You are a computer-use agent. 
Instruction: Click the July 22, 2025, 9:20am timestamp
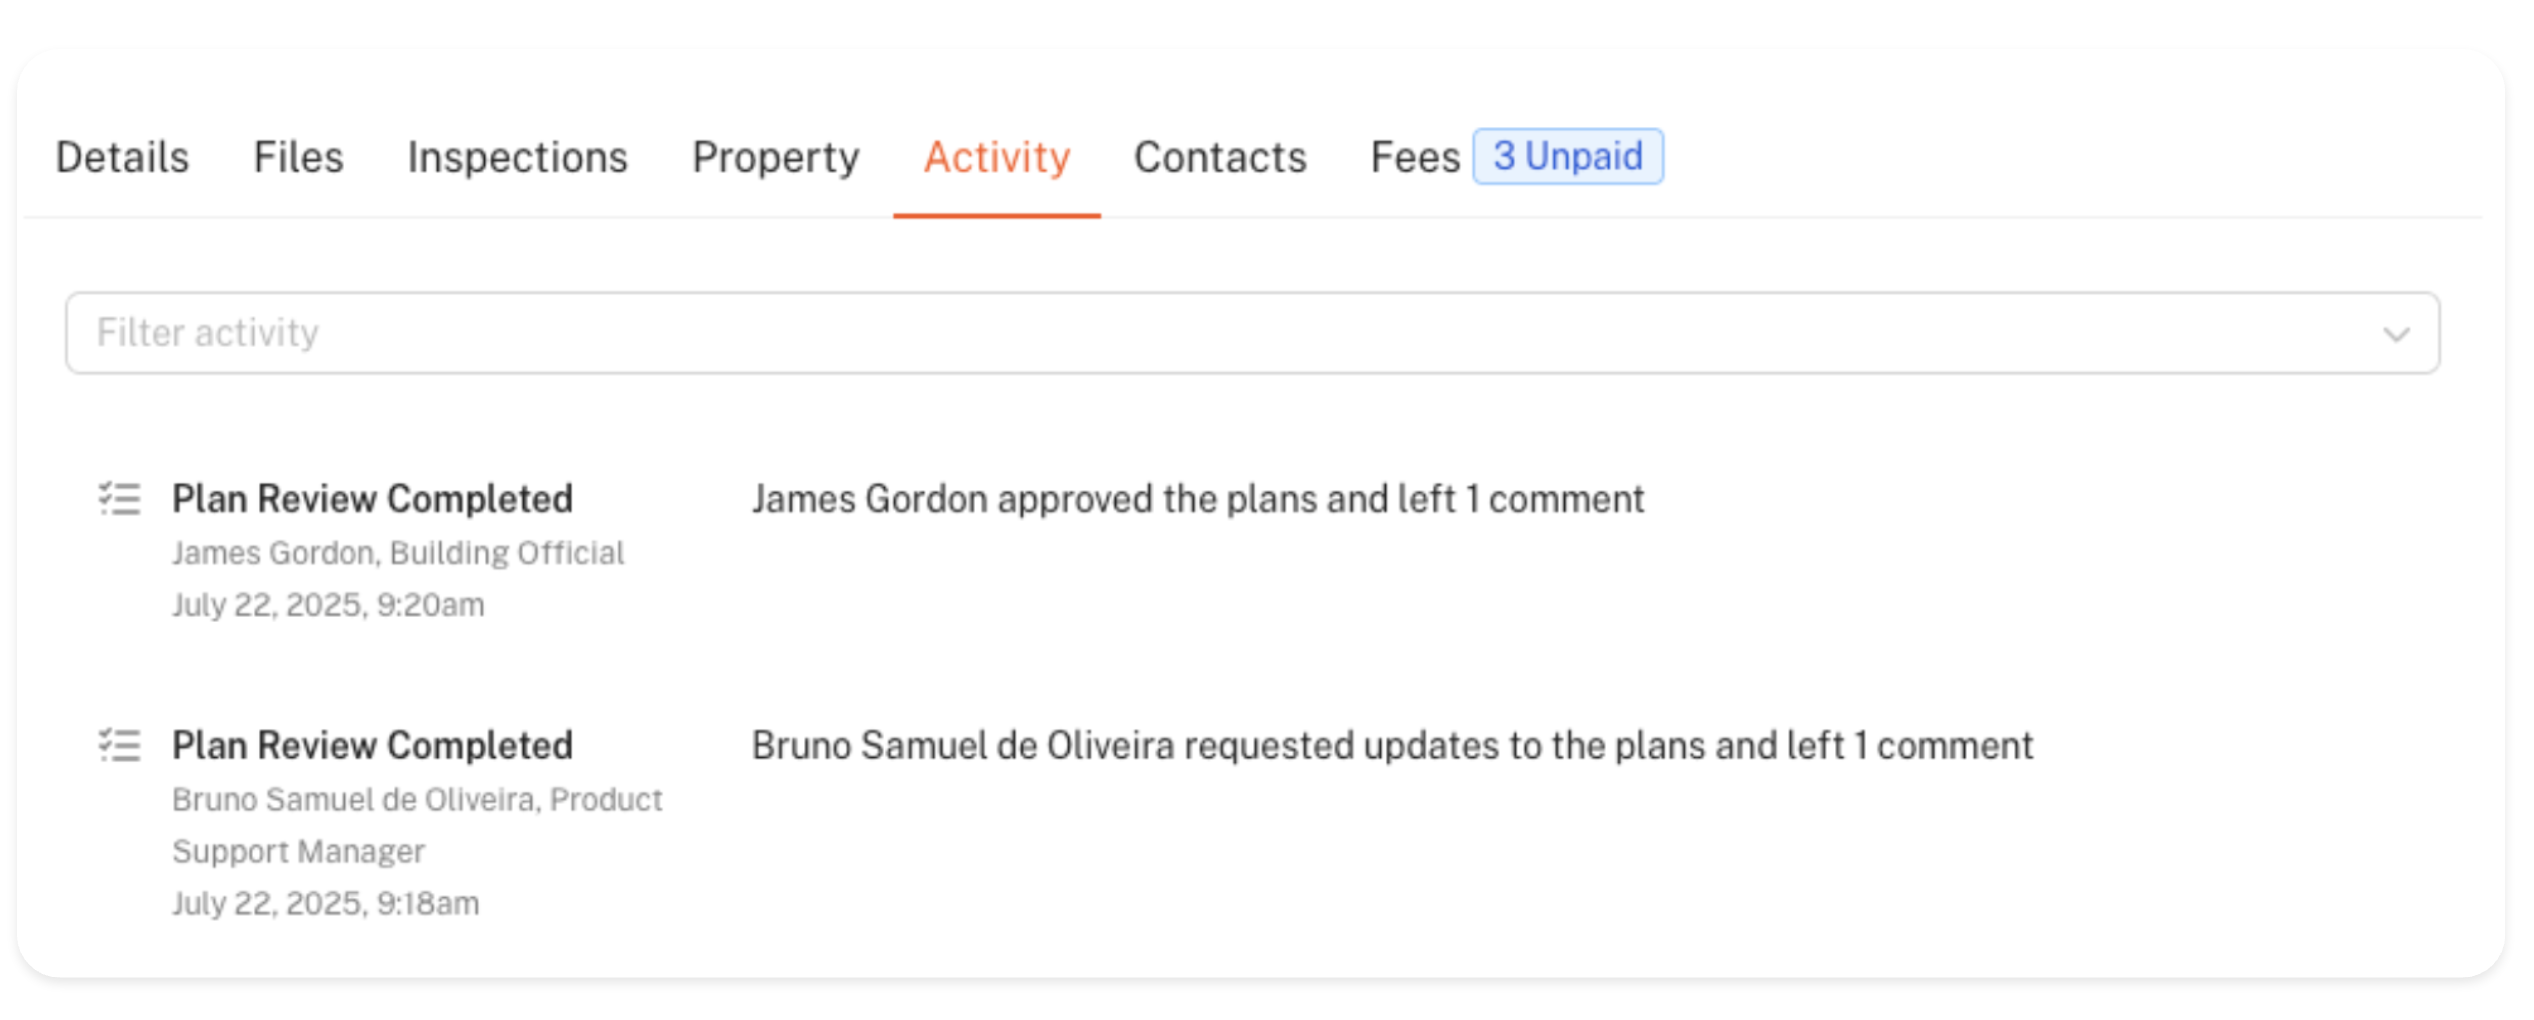tap(328, 605)
